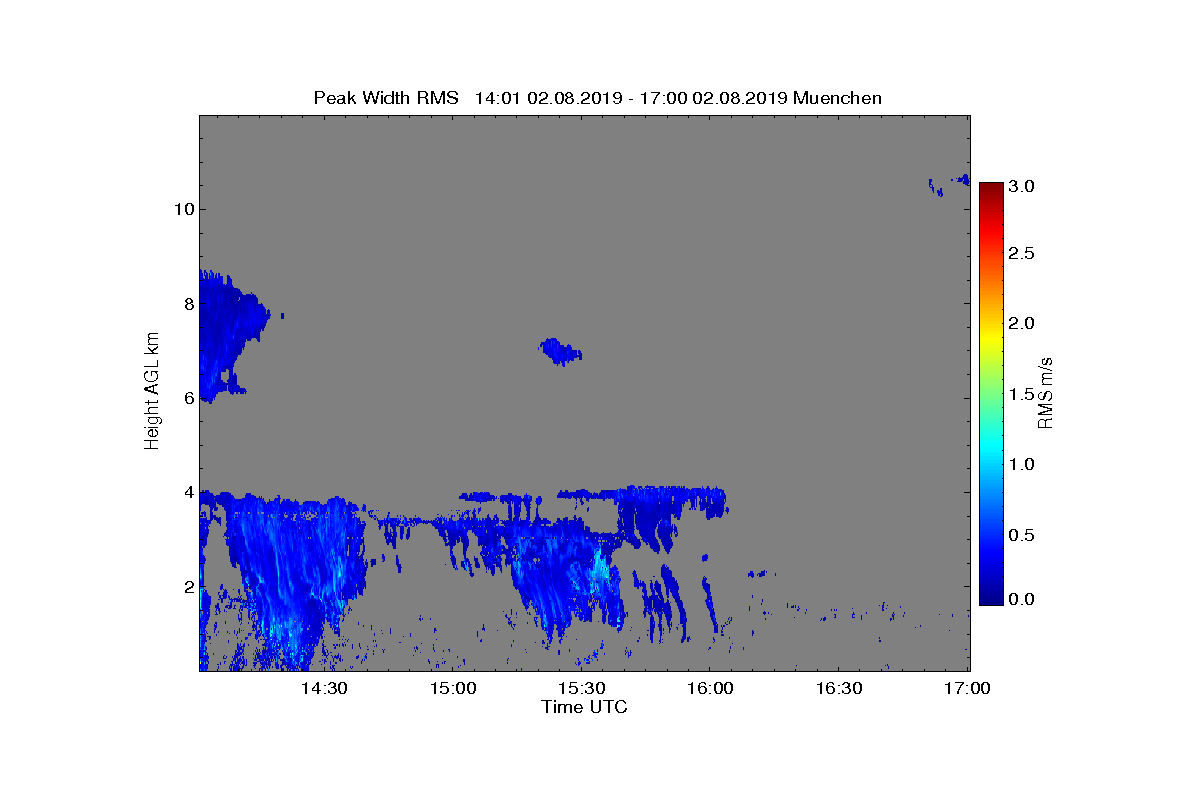Image resolution: width=1200 pixels, height=800 pixels.
Task: Click the RMS color scale bar
Action: 991,393
